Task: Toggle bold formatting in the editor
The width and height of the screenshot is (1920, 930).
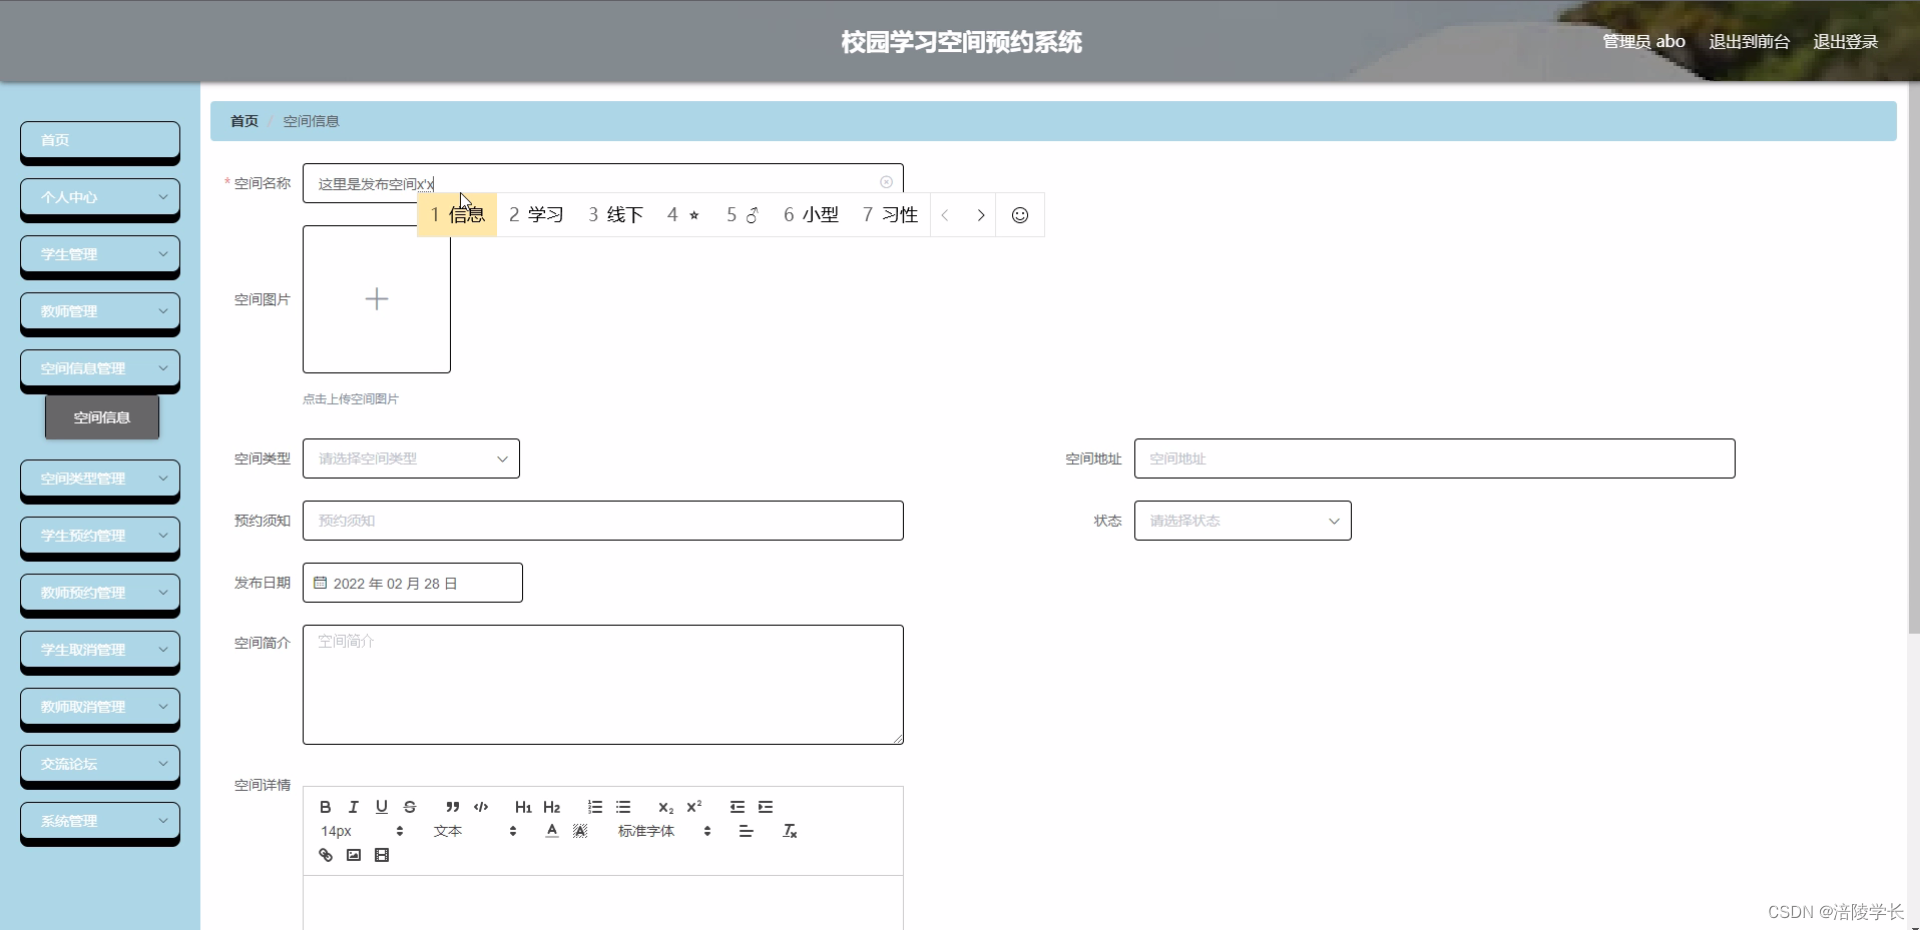Action: (326, 807)
